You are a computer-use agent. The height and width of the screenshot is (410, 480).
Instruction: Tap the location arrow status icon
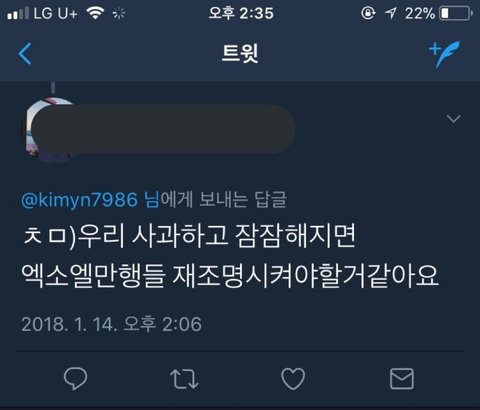point(390,14)
